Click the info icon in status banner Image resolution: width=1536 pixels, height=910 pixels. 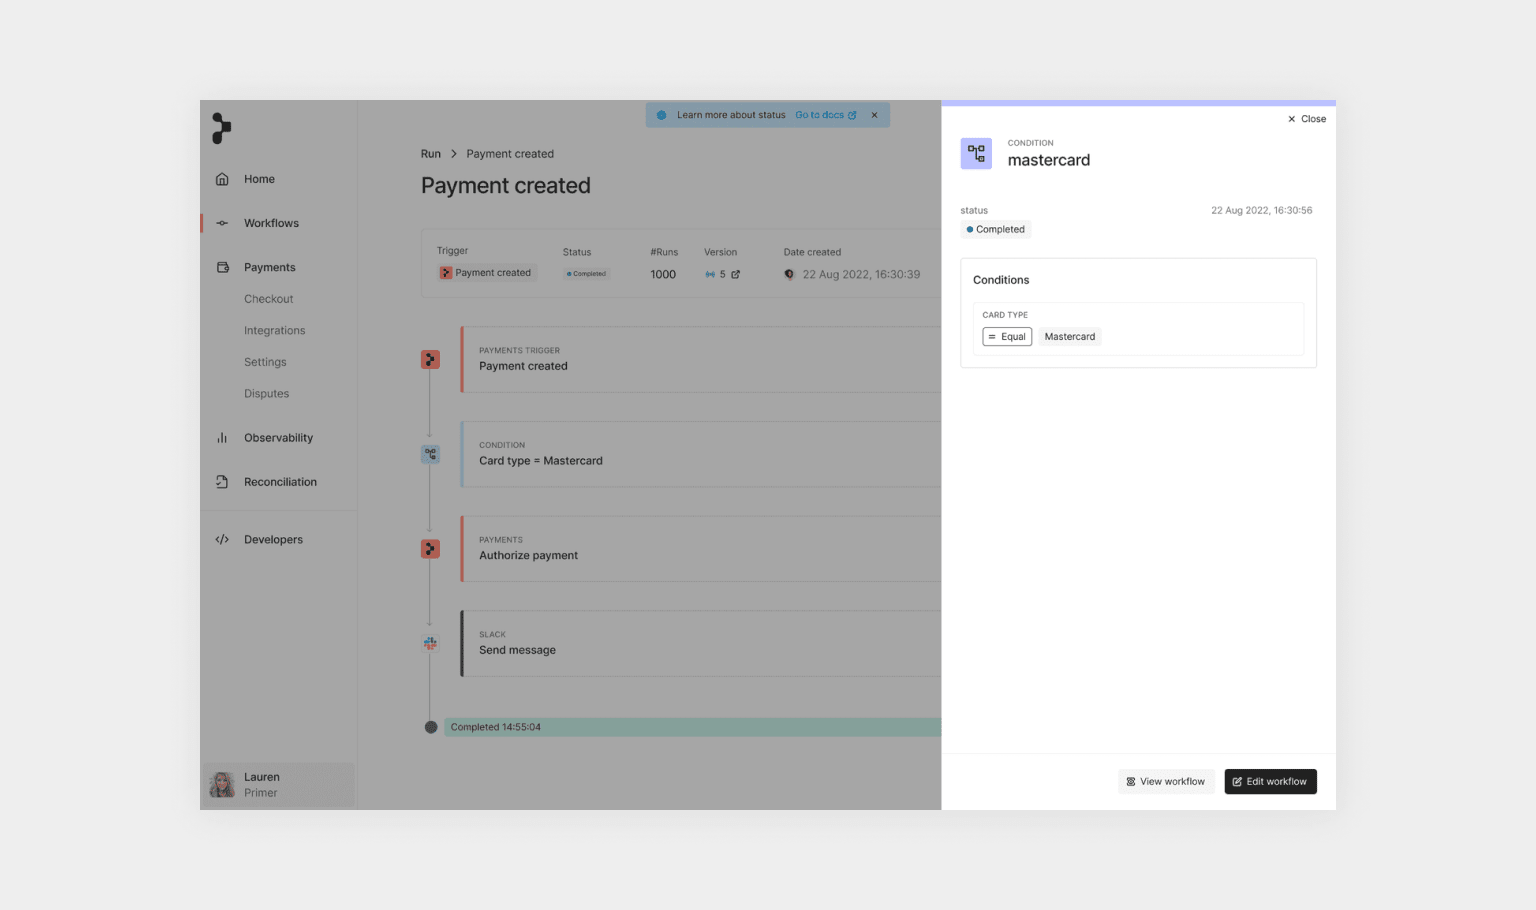(x=661, y=115)
